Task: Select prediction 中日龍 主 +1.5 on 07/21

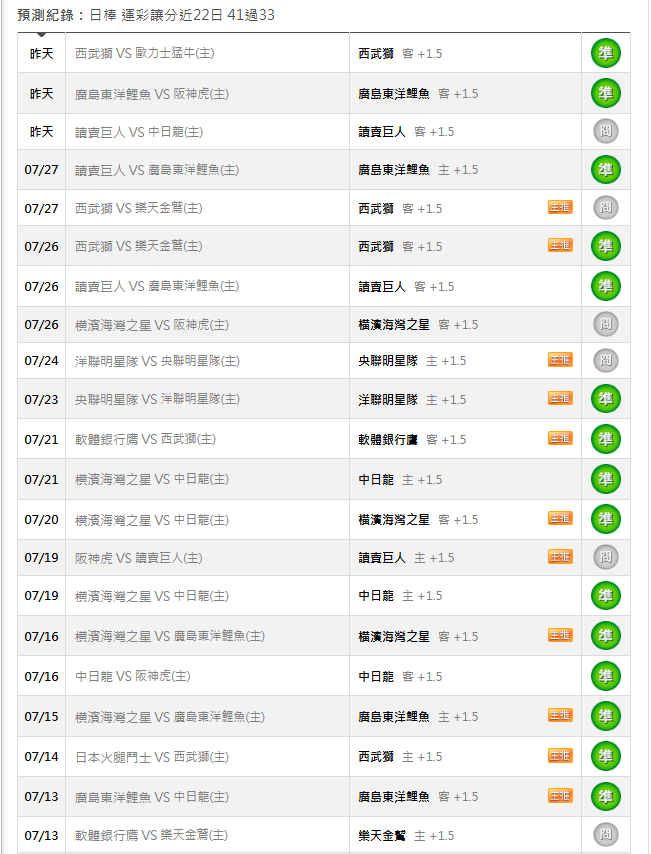Action: point(400,479)
